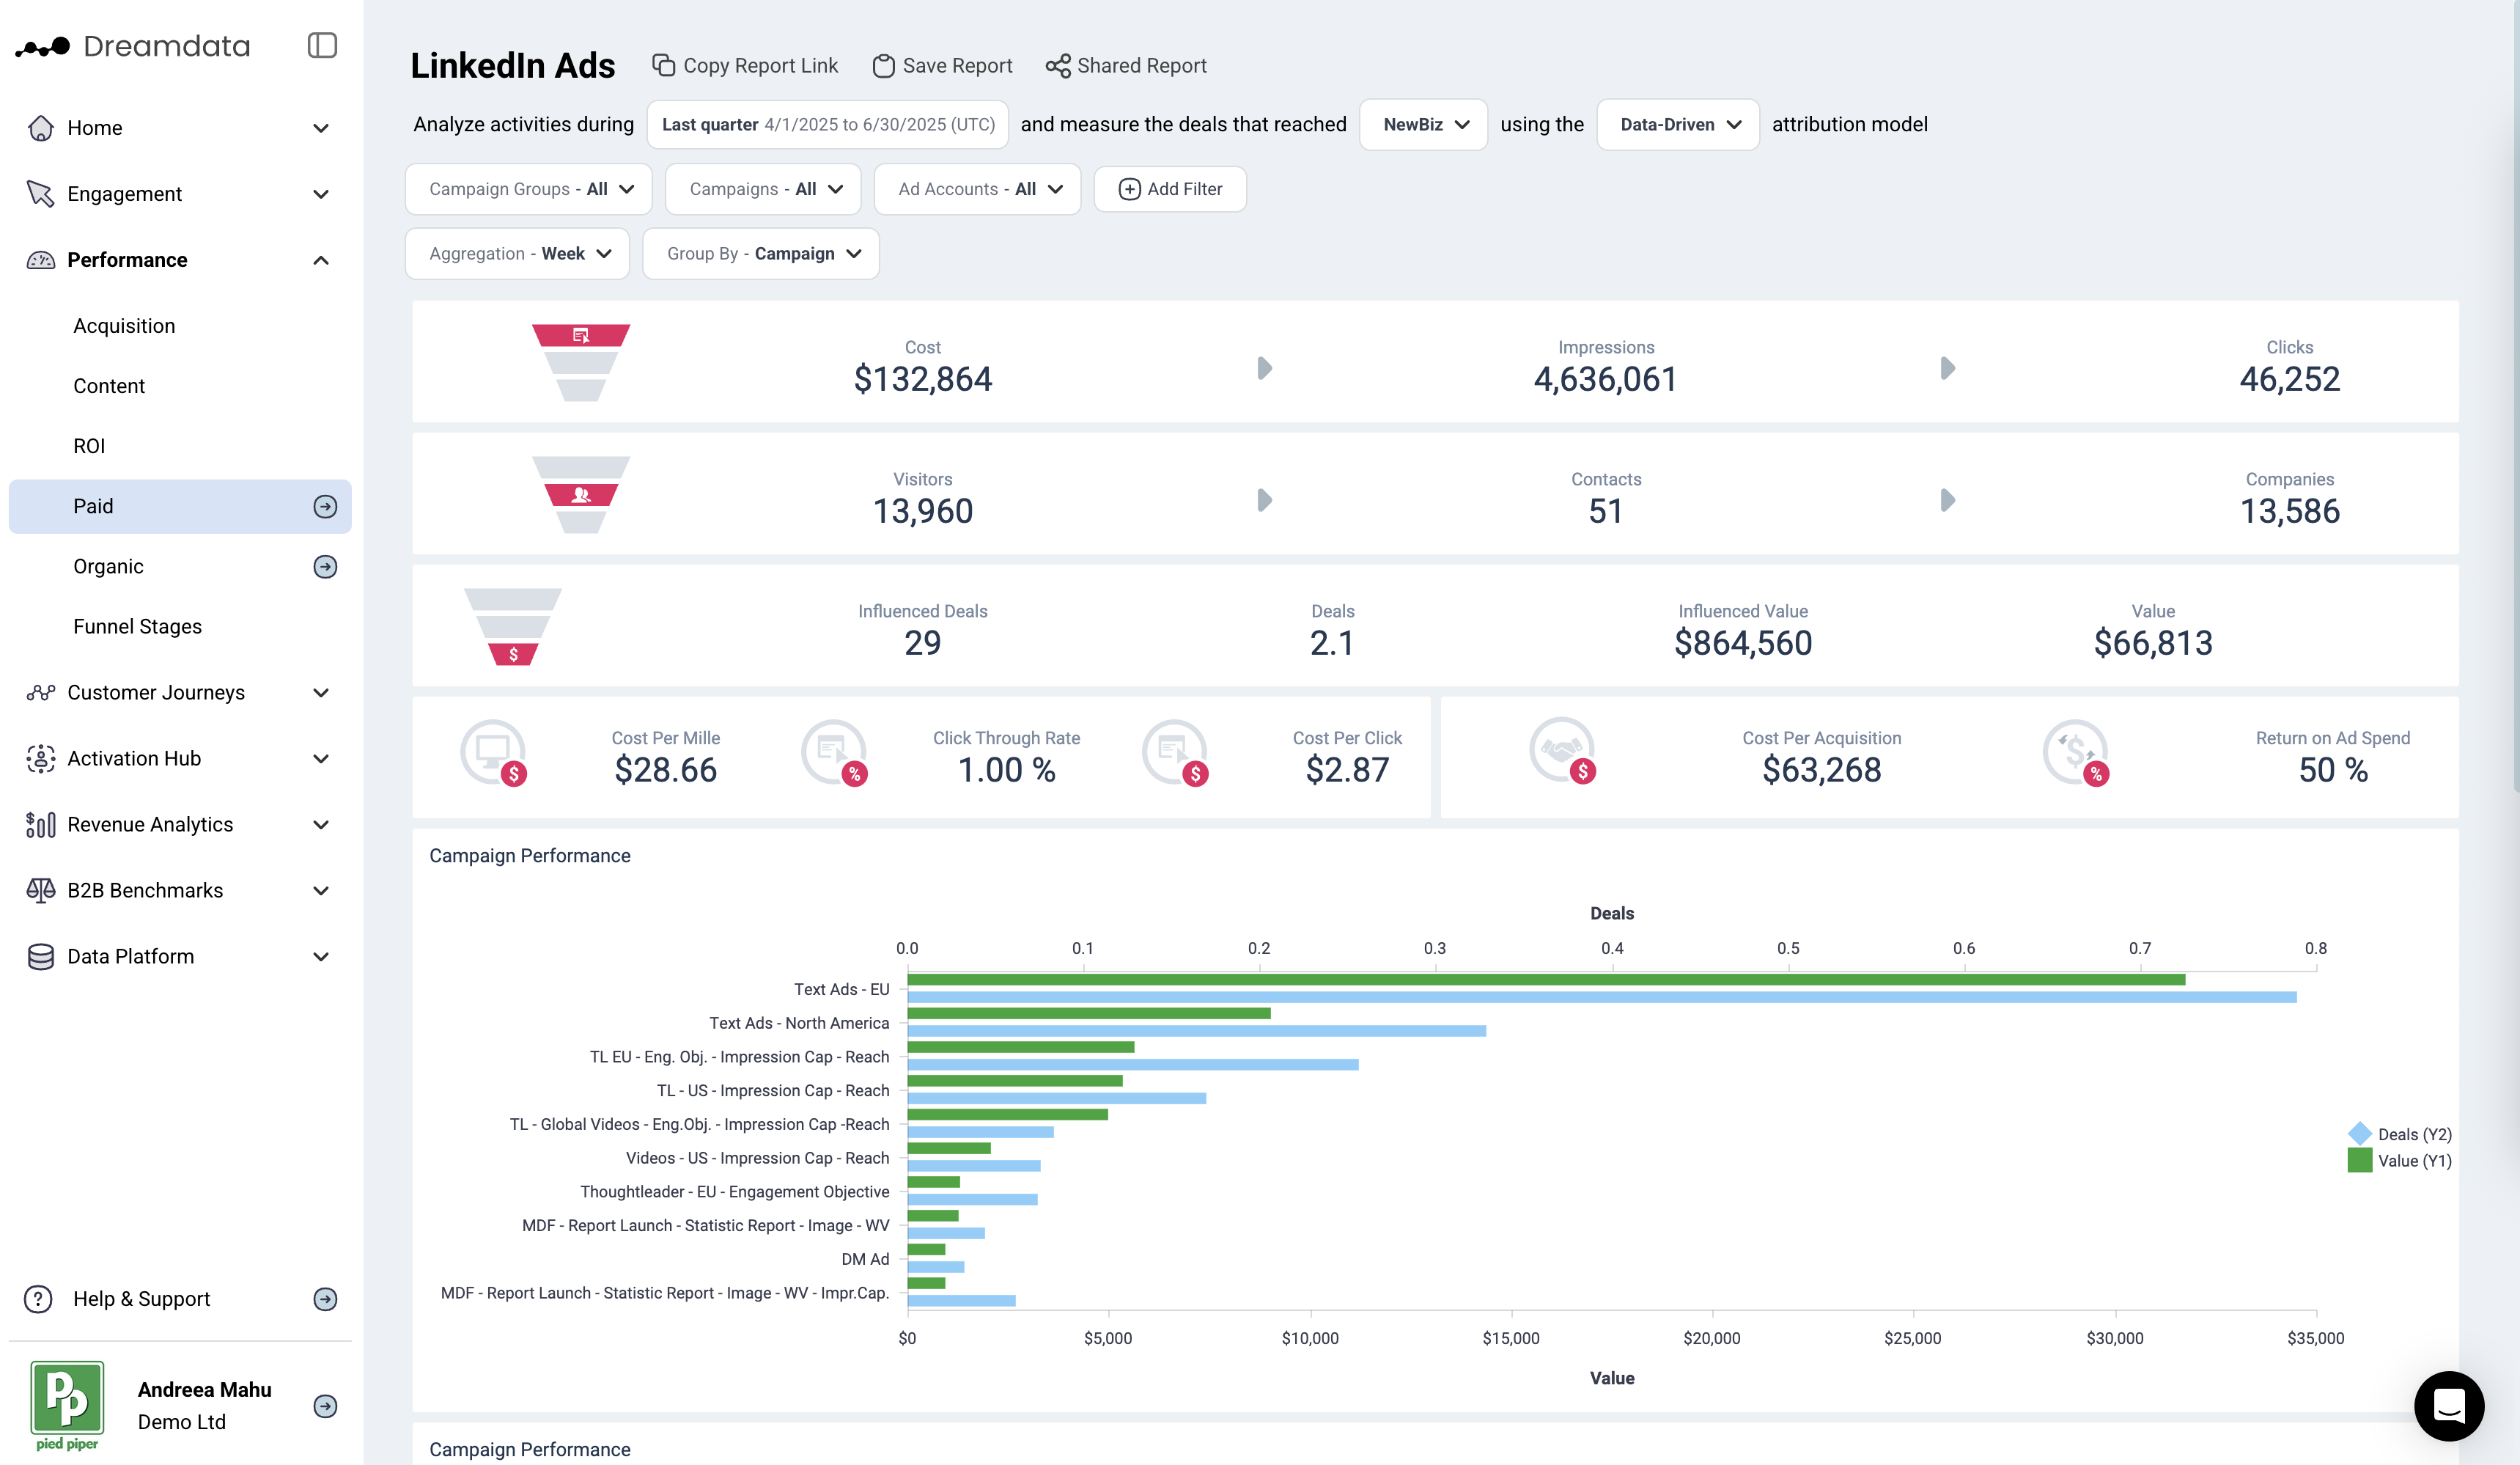The height and width of the screenshot is (1465, 2520).
Task: Toggle Value (Y1) legend swatch
Action: pyautogui.click(x=2360, y=1160)
